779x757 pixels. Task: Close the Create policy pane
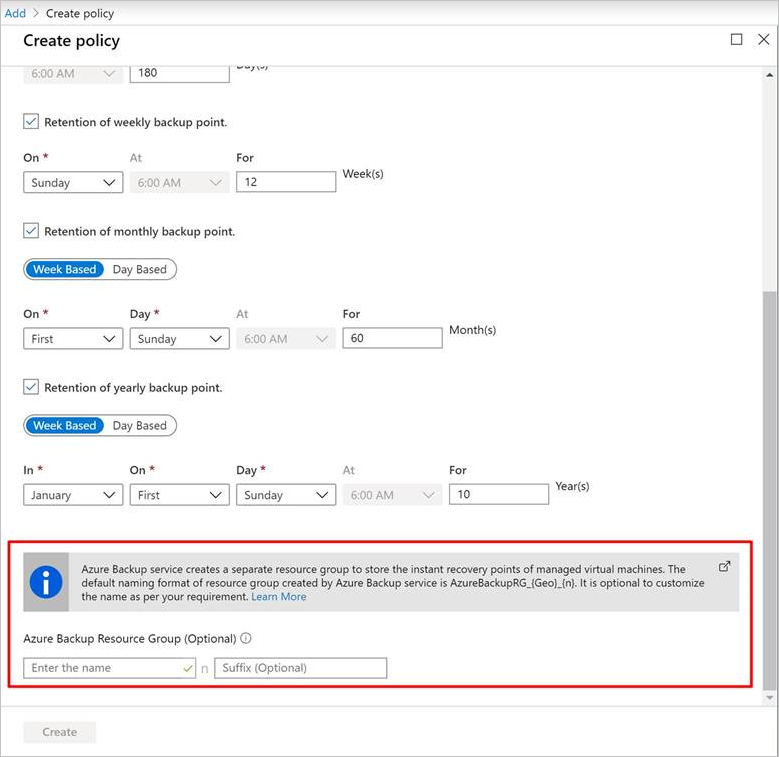pyautogui.click(x=764, y=39)
